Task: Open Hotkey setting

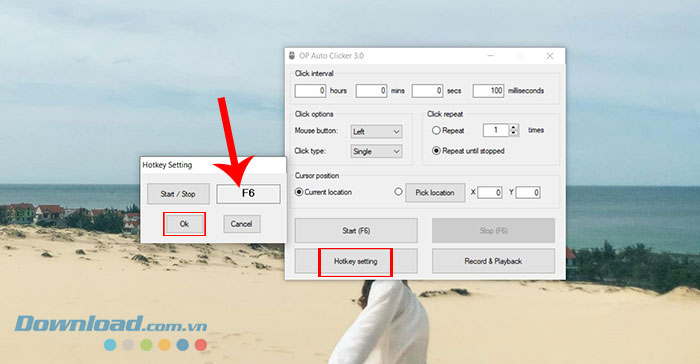Action: click(356, 261)
